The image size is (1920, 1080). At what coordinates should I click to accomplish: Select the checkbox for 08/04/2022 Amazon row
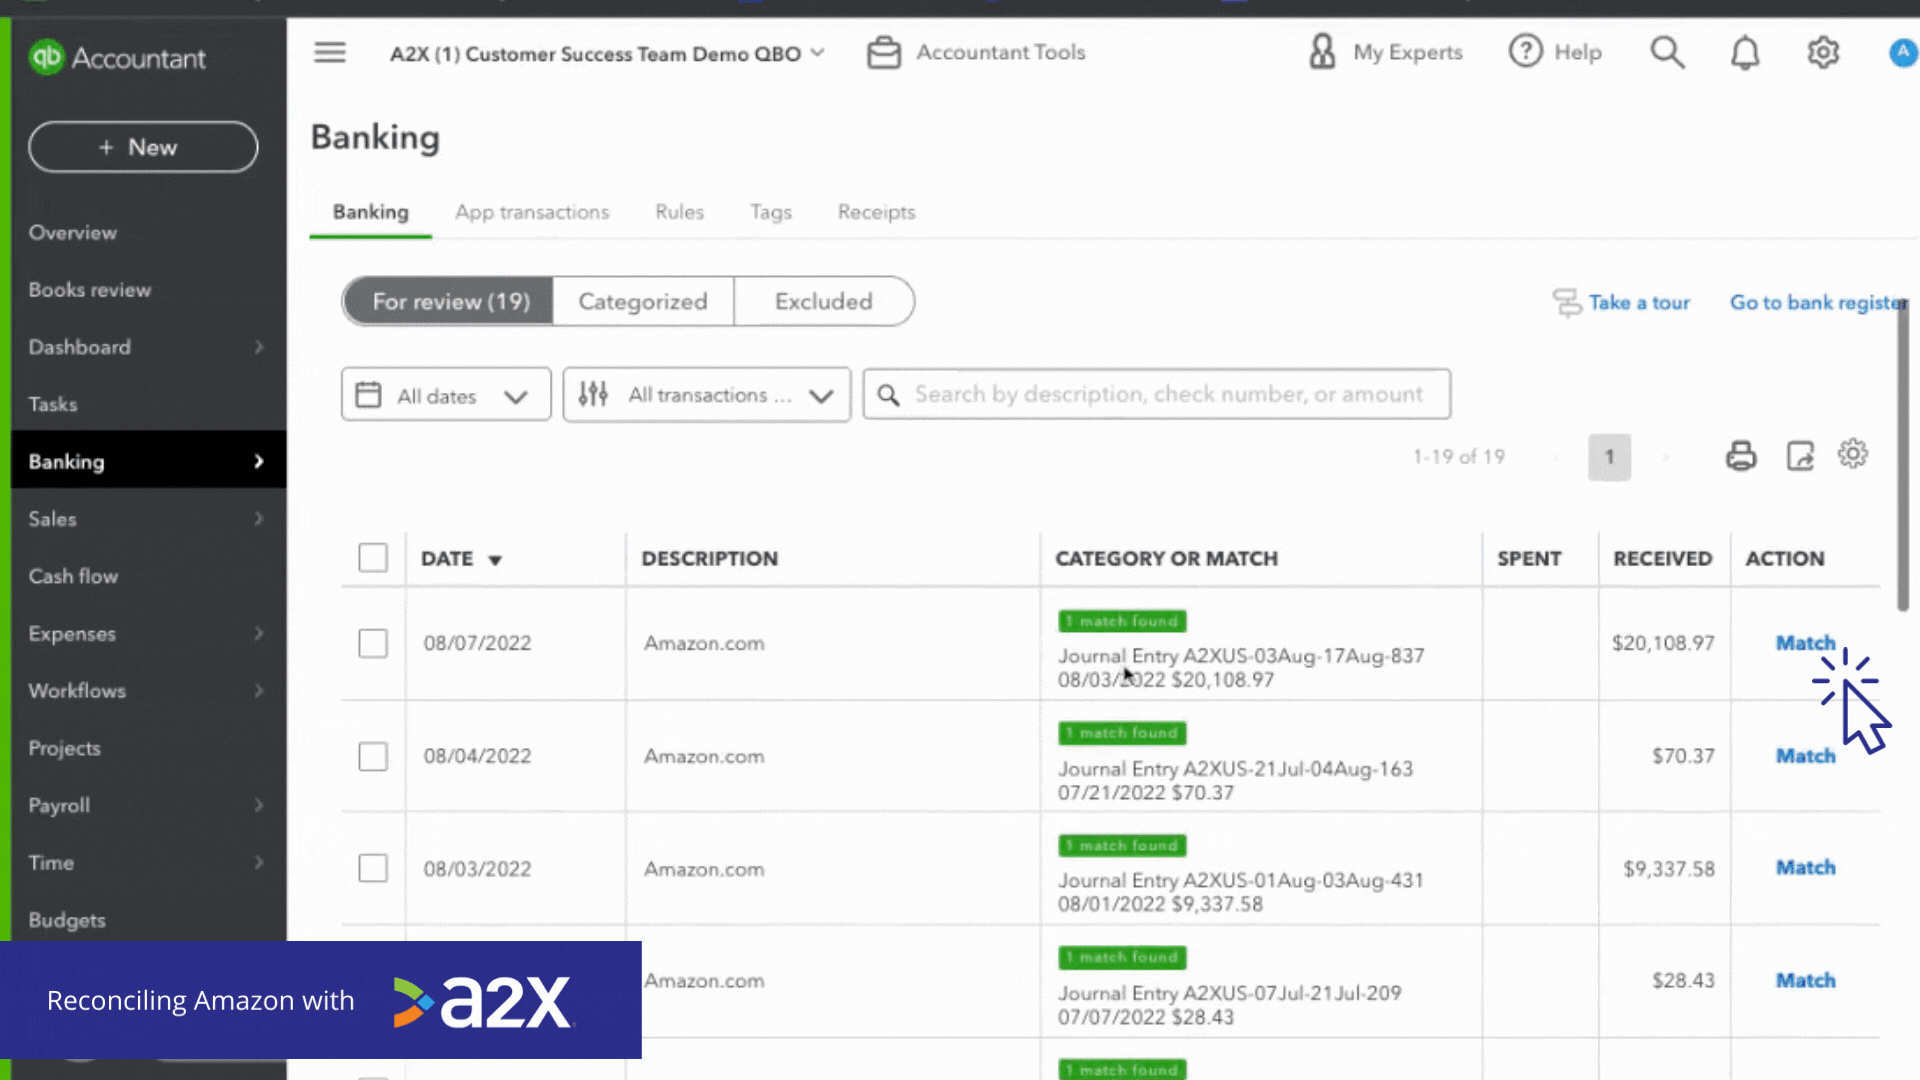[372, 756]
